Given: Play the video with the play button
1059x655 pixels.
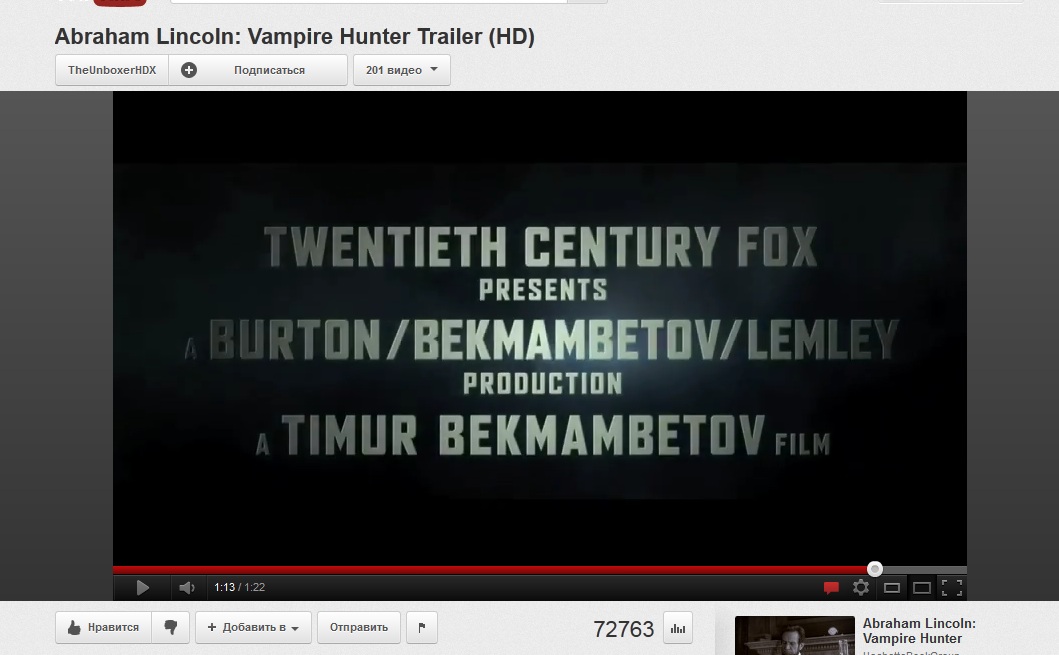Looking at the screenshot, I should tap(143, 587).
